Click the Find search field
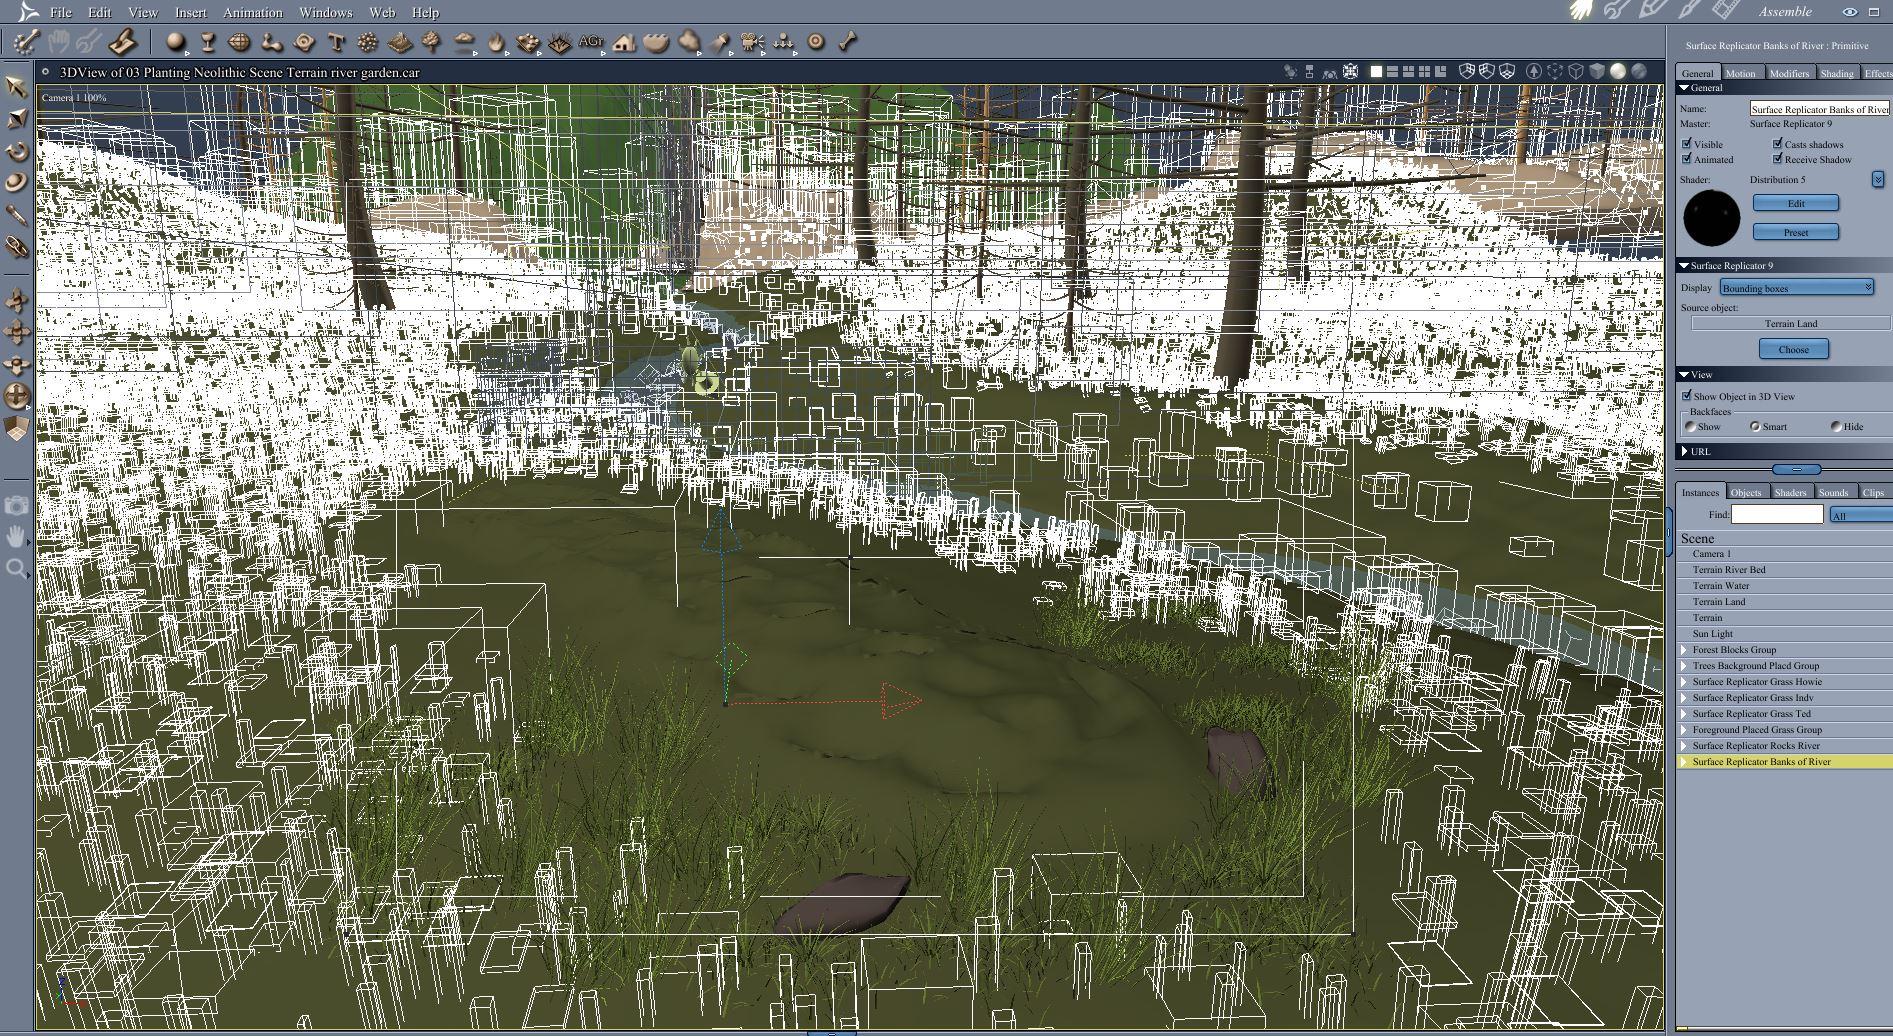The width and height of the screenshot is (1893, 1036). click(x=1777, y=514)
